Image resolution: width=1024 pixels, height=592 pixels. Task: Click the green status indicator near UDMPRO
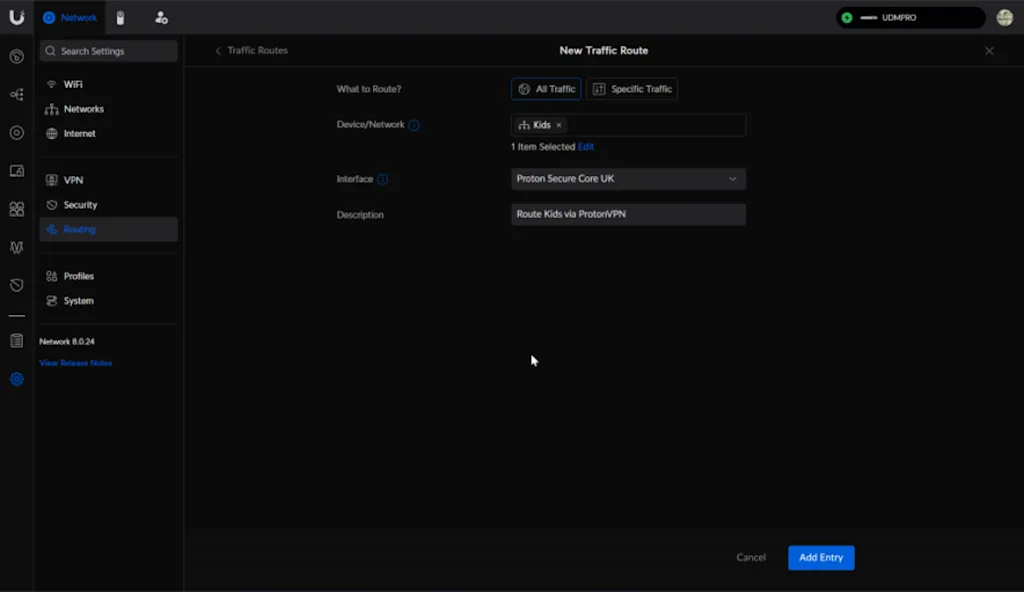pyautogui.click(x=847, y=18)
